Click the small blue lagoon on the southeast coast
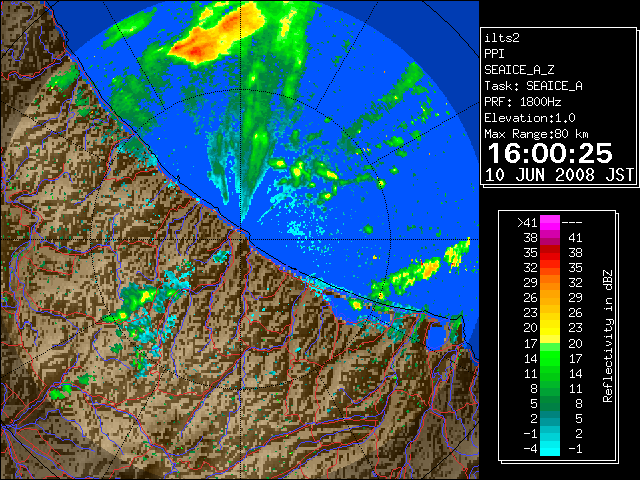640x480 pixels. click(x=436, y=338)
